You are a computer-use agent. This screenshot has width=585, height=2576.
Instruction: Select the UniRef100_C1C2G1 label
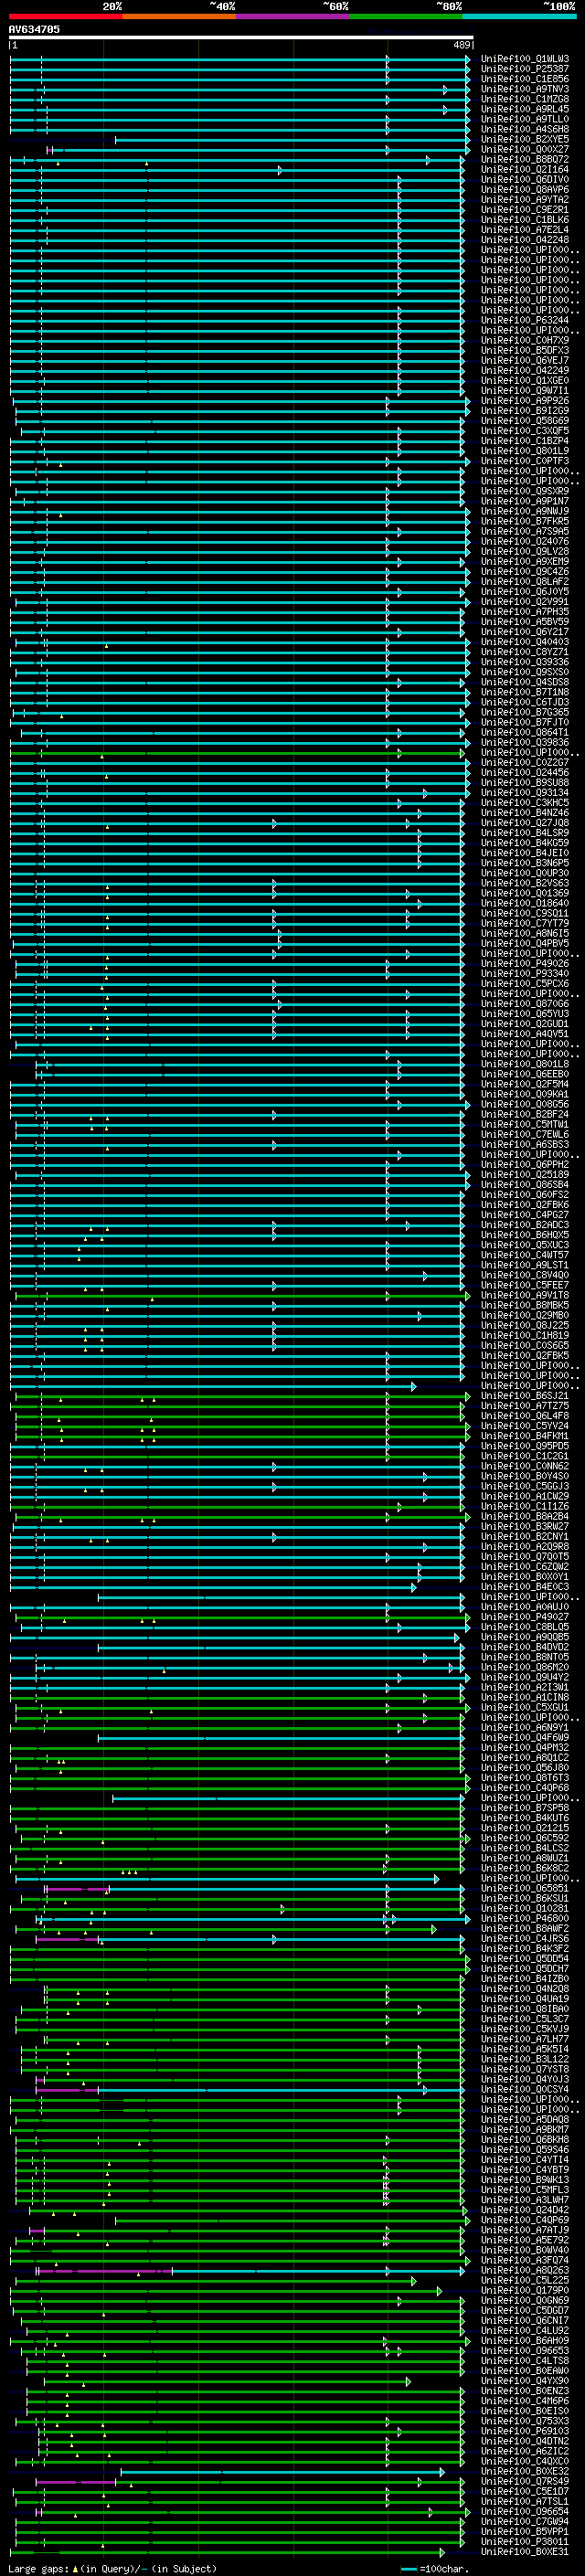[x=525, y=1456]
